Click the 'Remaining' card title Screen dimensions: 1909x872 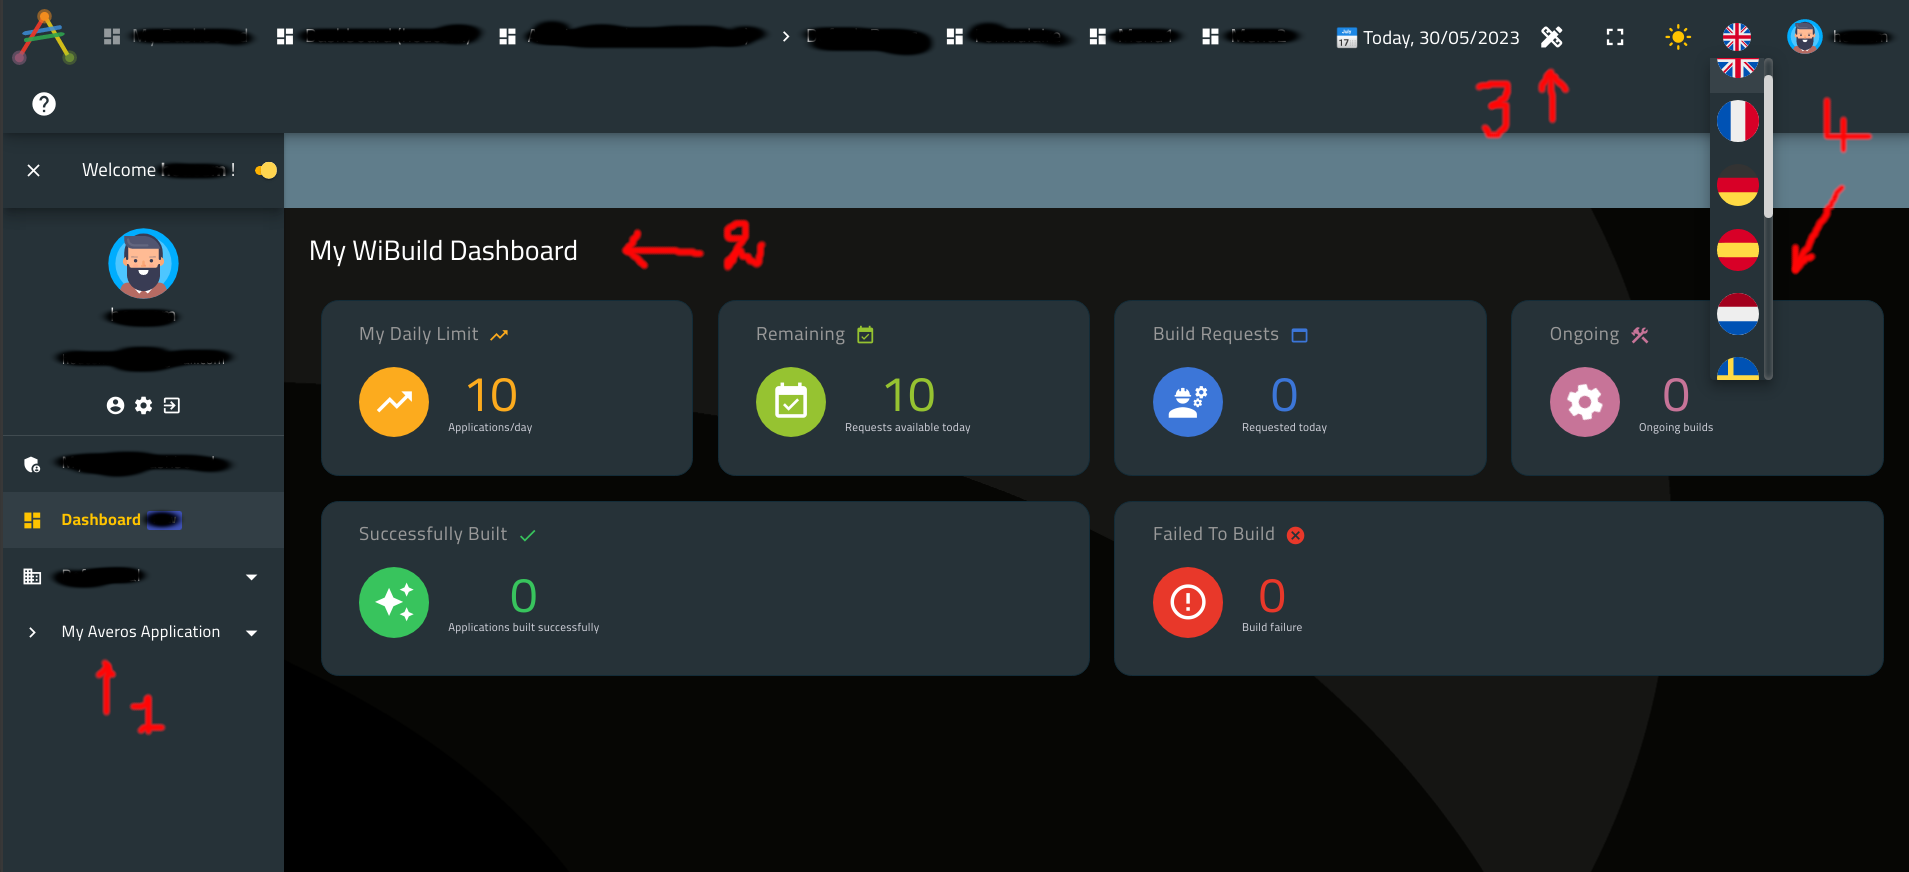point(801,334)
